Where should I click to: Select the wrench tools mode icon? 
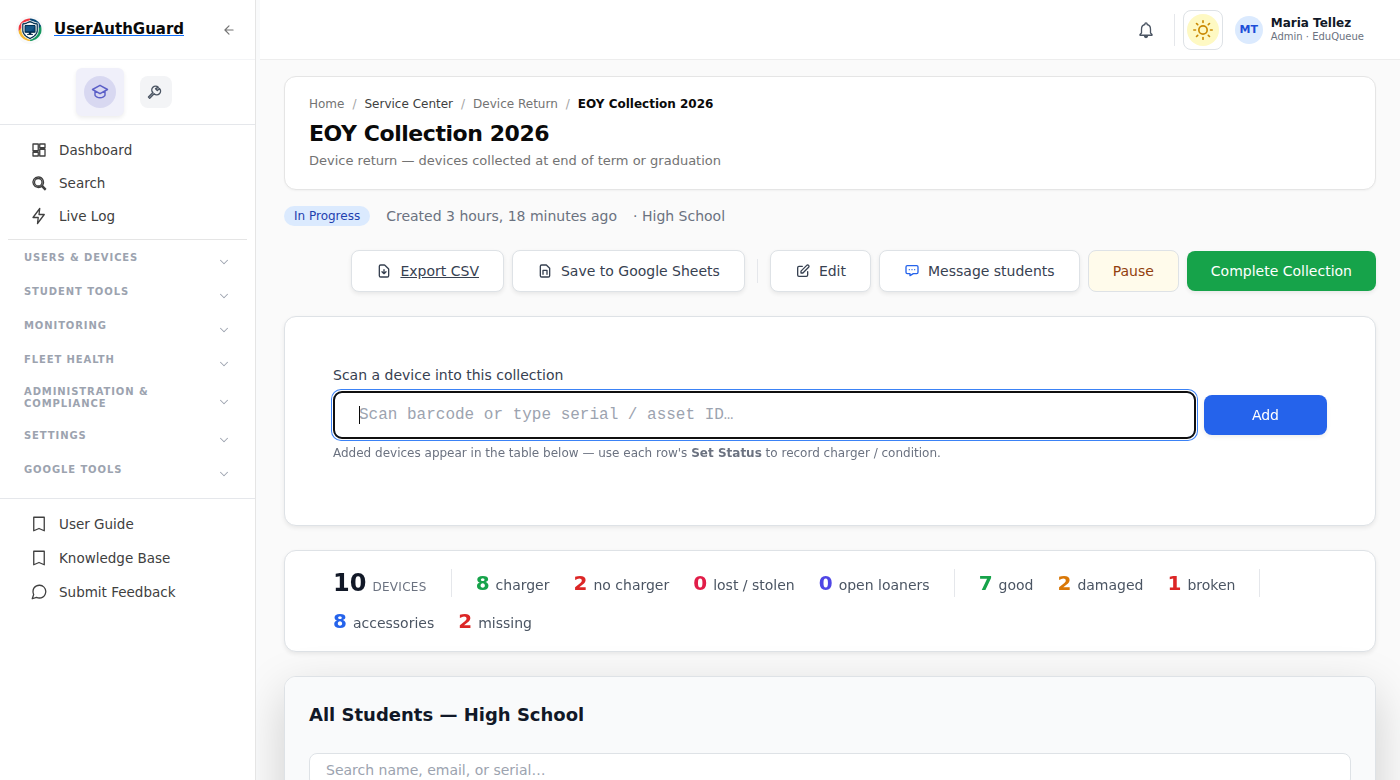(x=155, y=92)
